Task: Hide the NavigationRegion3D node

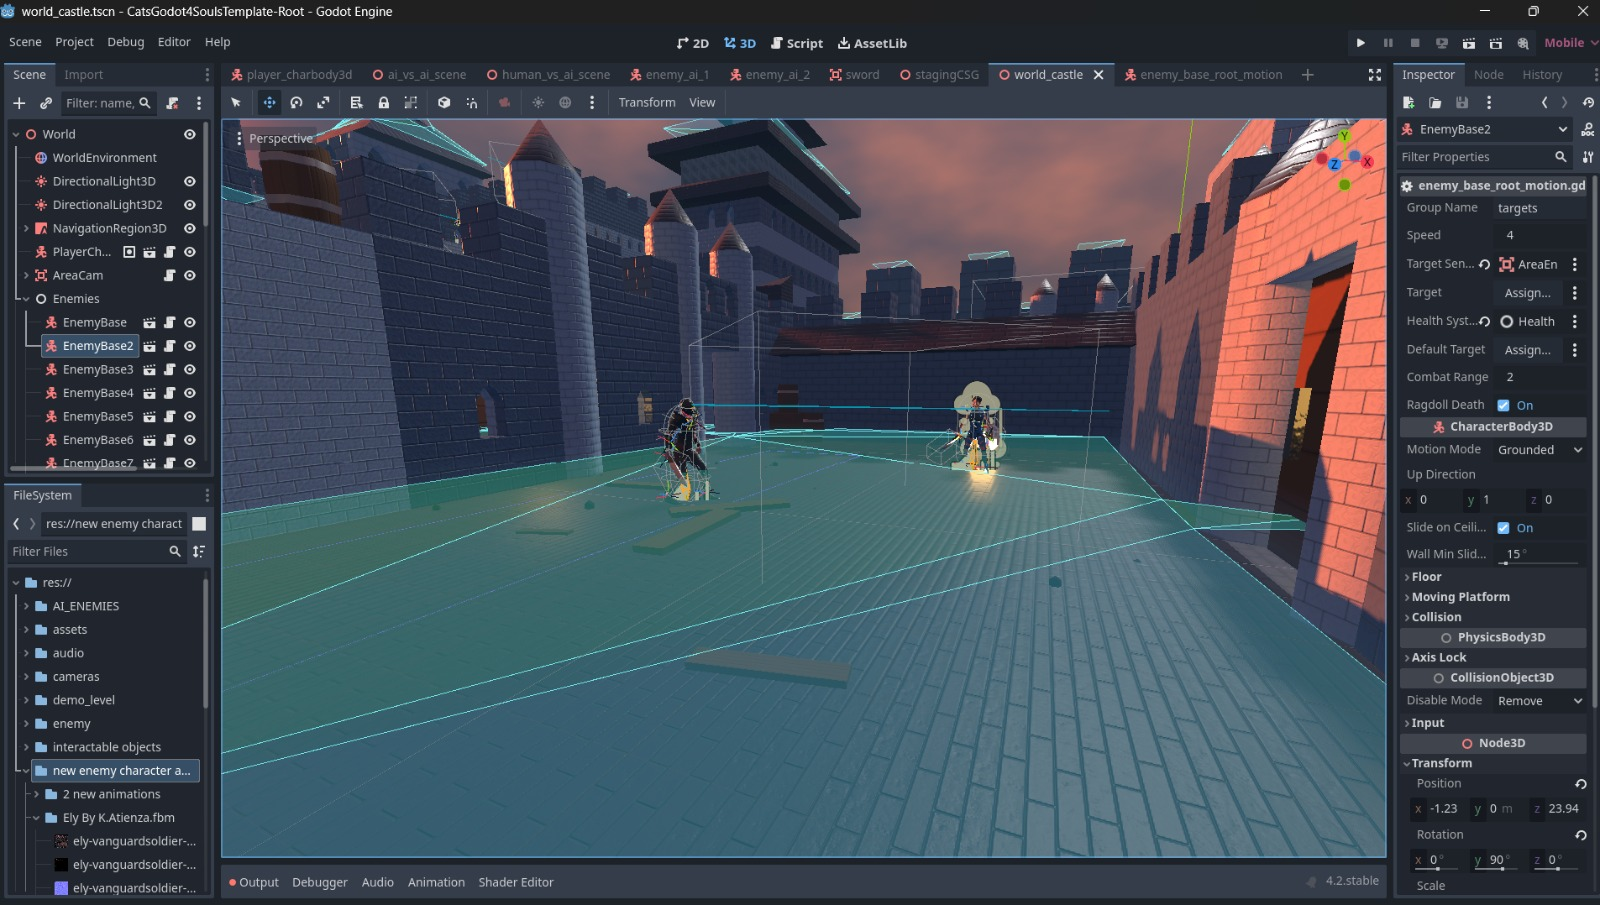Action: point(190,228)
